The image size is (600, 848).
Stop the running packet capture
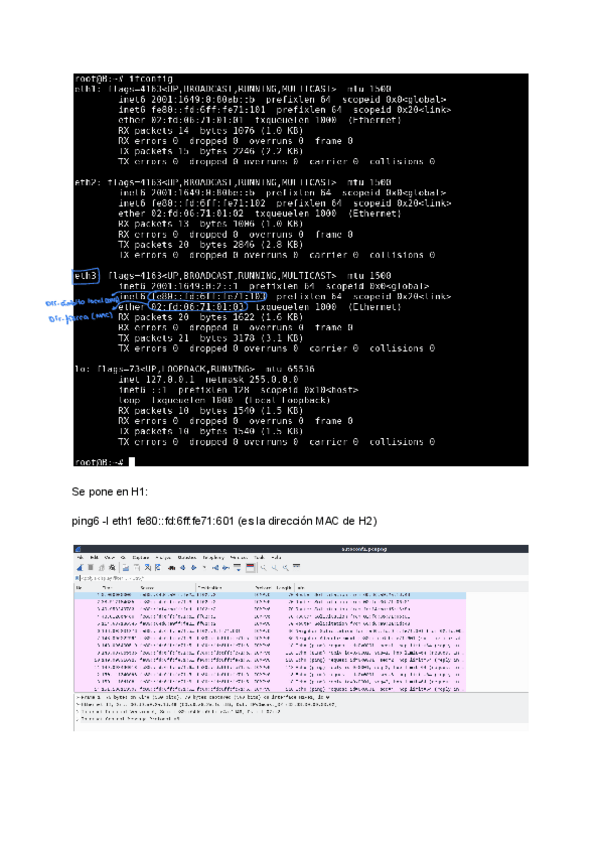90,567
